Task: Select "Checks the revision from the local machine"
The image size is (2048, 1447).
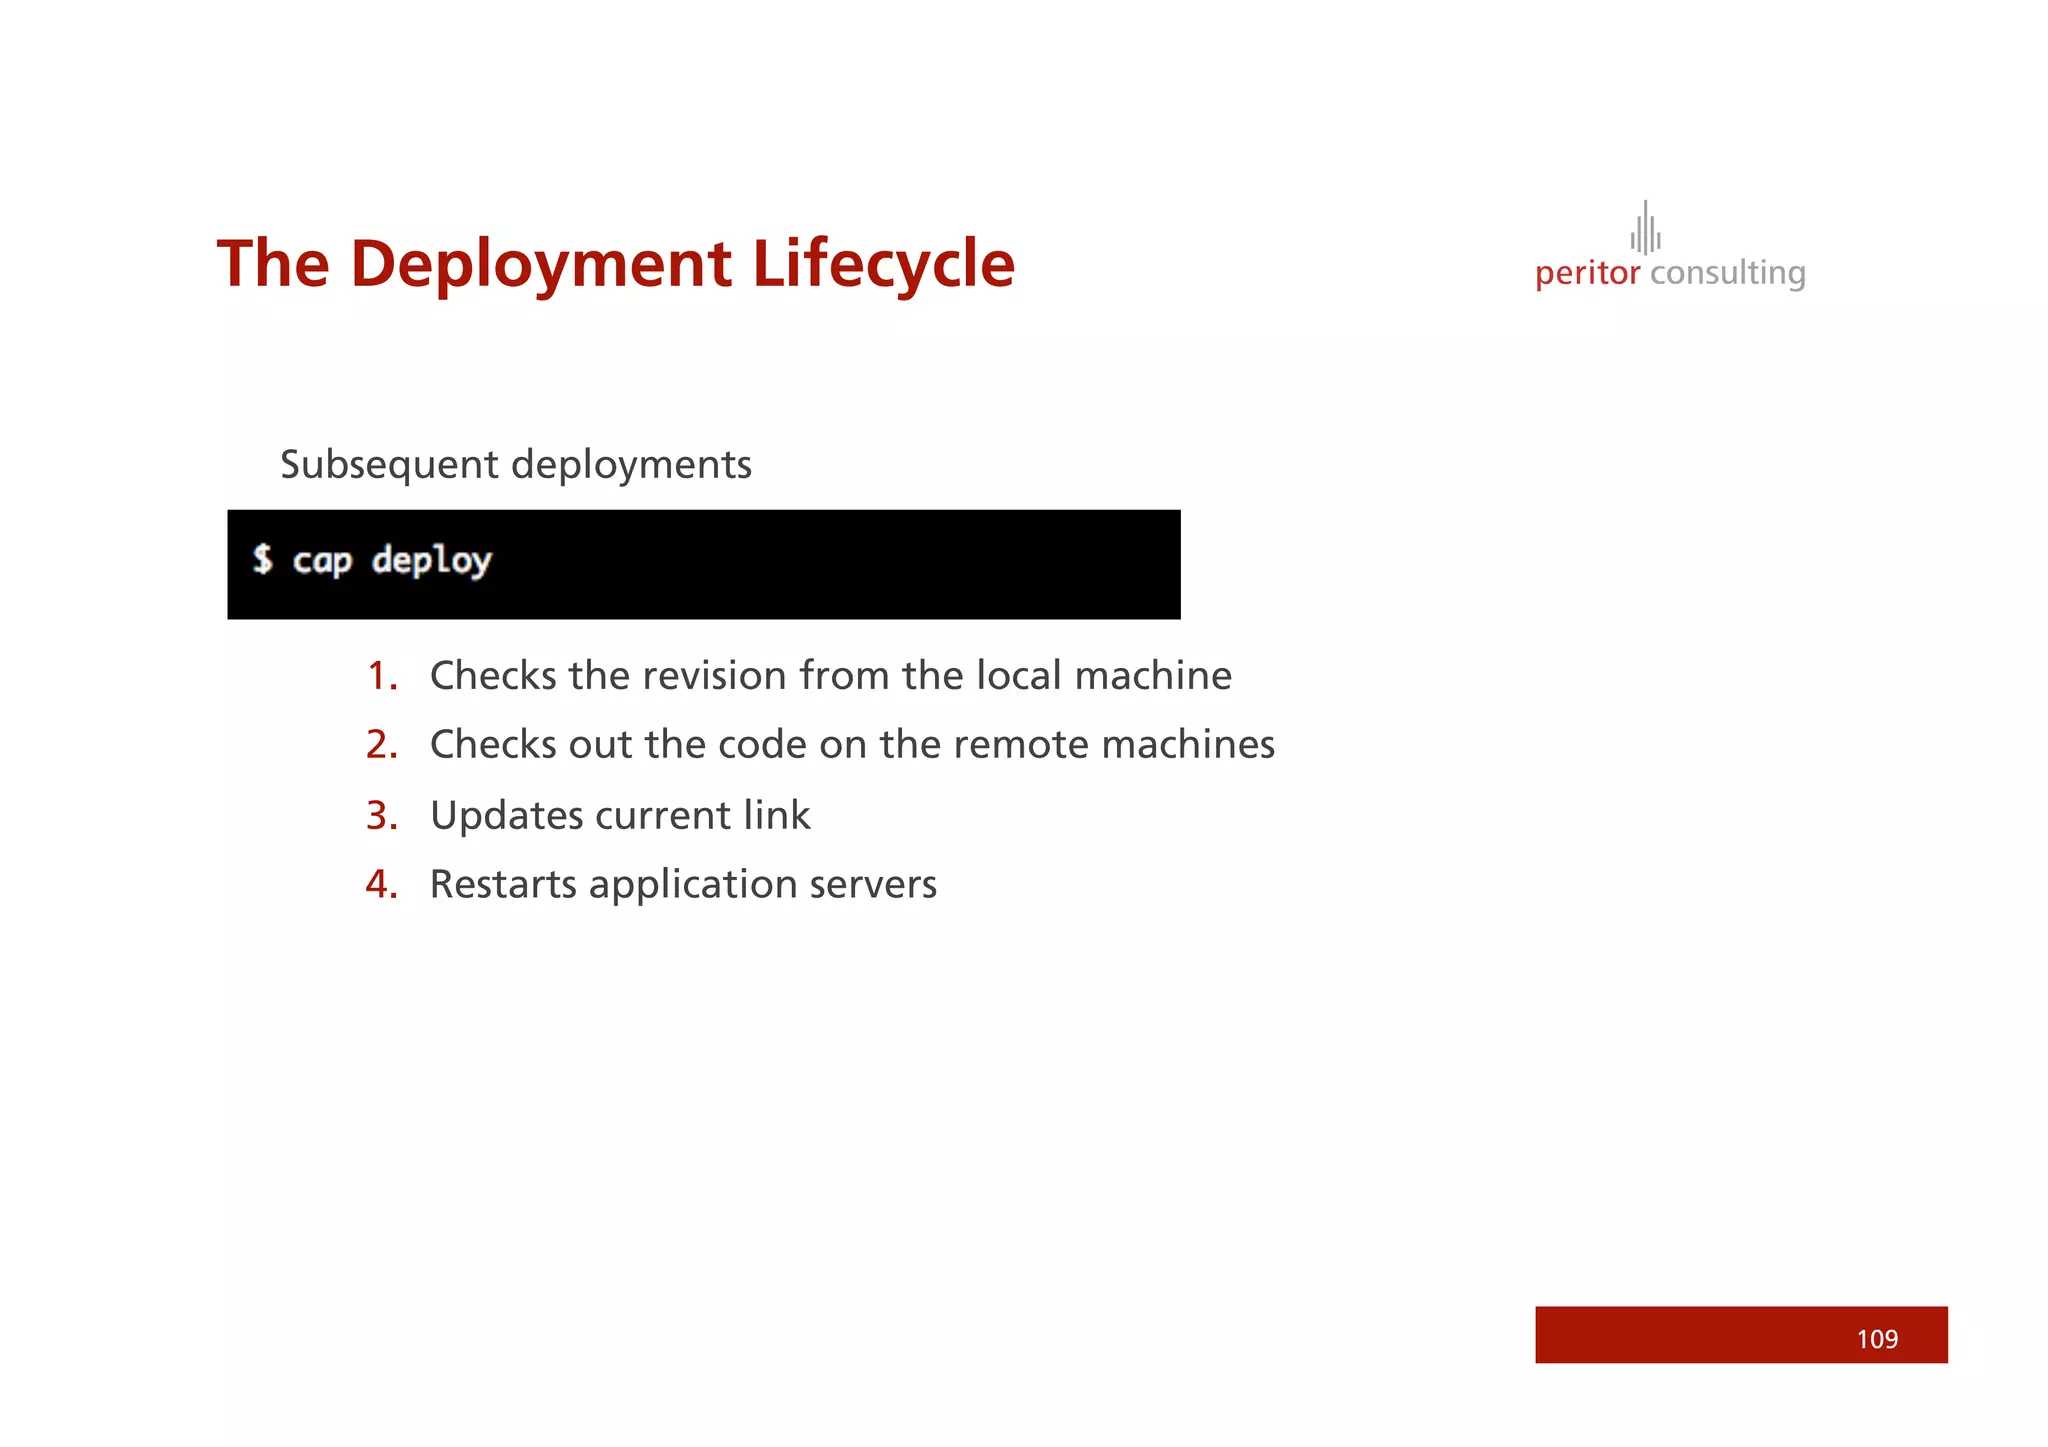Action: tap(831, 676)
